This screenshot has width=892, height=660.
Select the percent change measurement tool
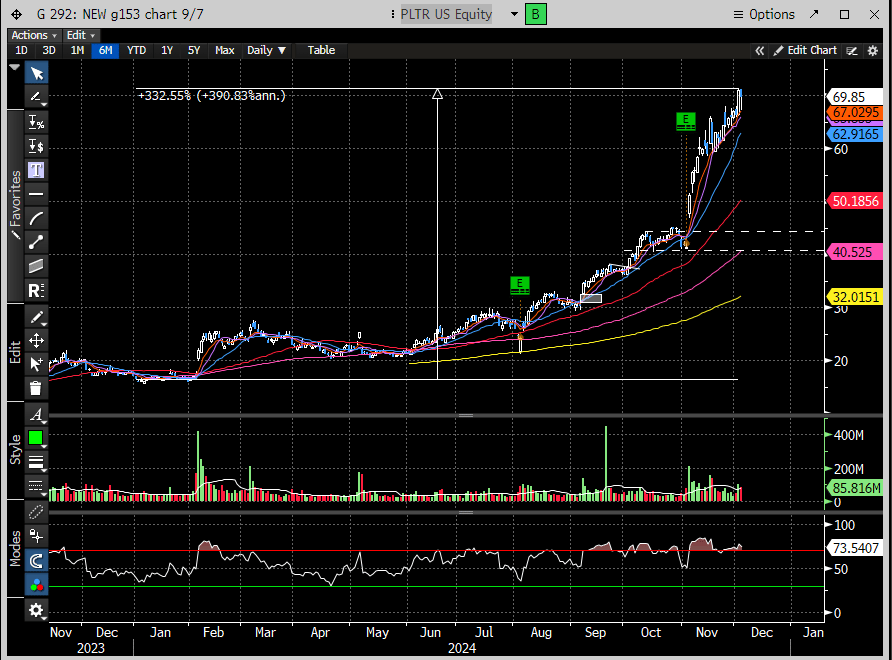pos(36,122)
